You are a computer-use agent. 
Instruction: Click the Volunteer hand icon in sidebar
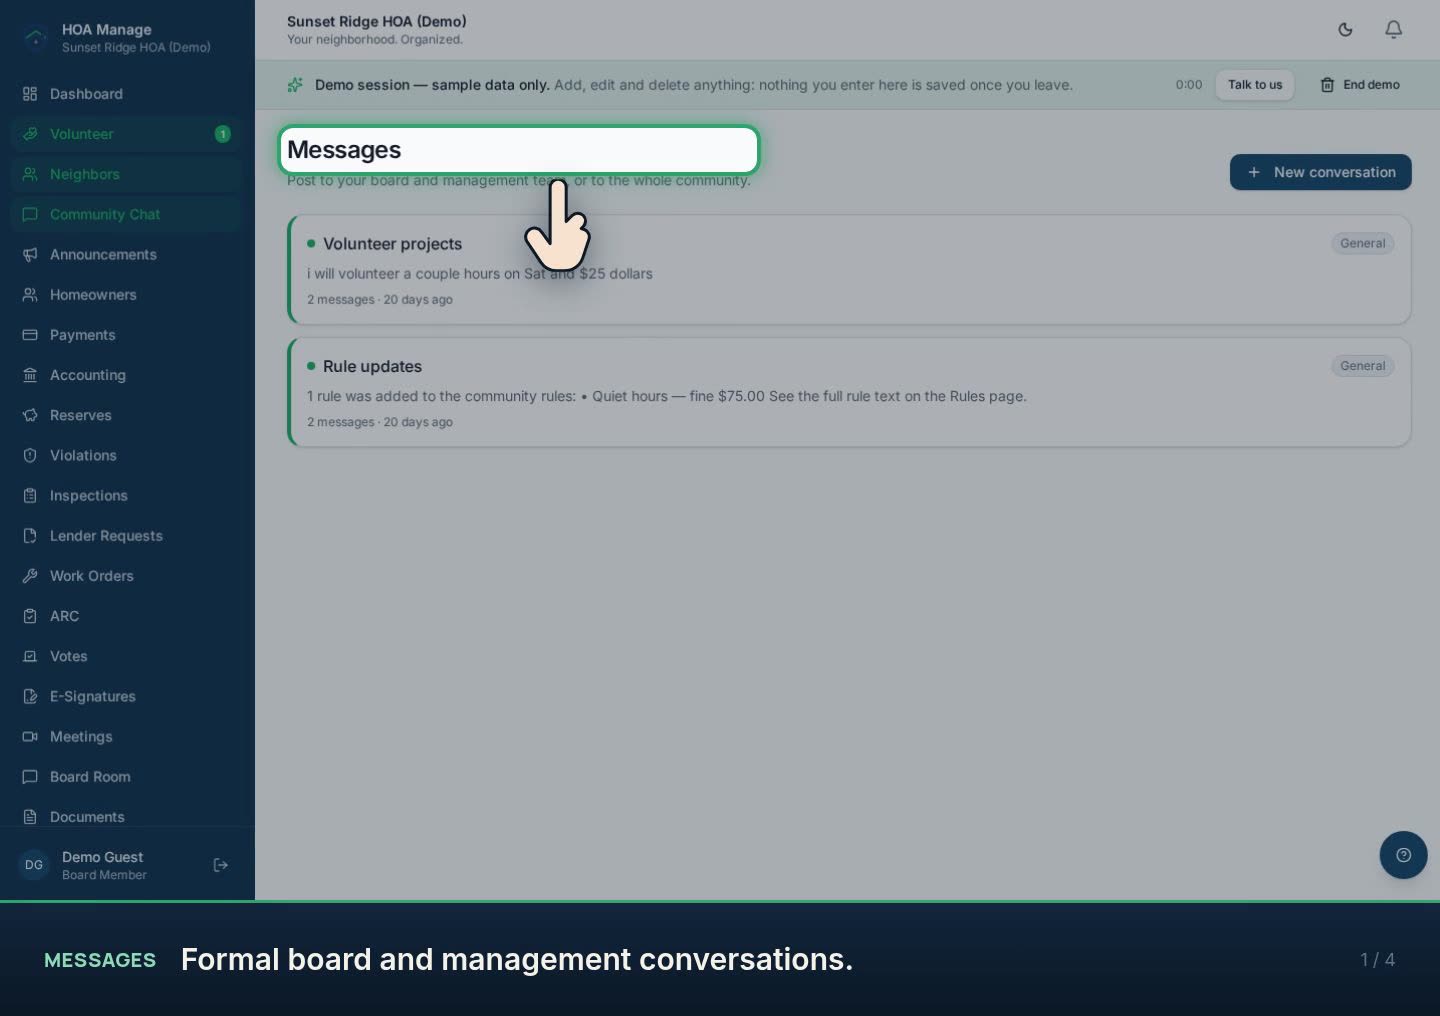click(x=30, y=134)
